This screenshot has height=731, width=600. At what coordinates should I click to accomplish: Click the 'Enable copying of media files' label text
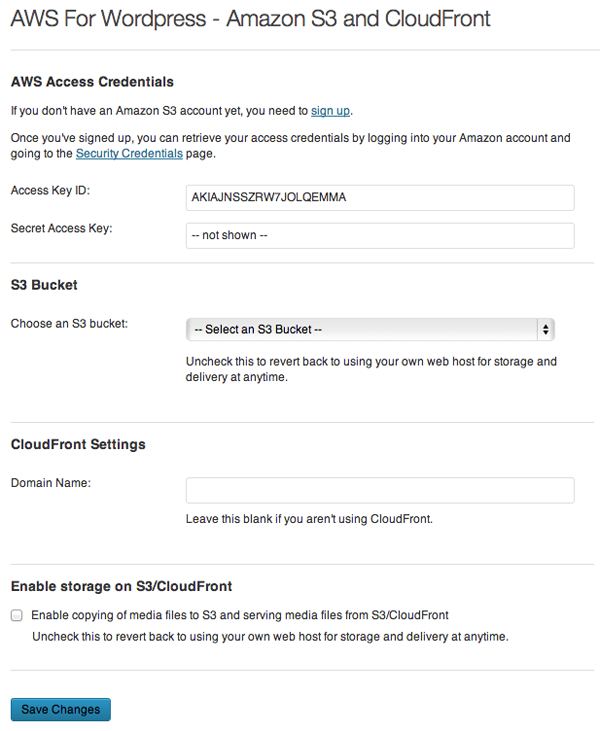[240, 615]
